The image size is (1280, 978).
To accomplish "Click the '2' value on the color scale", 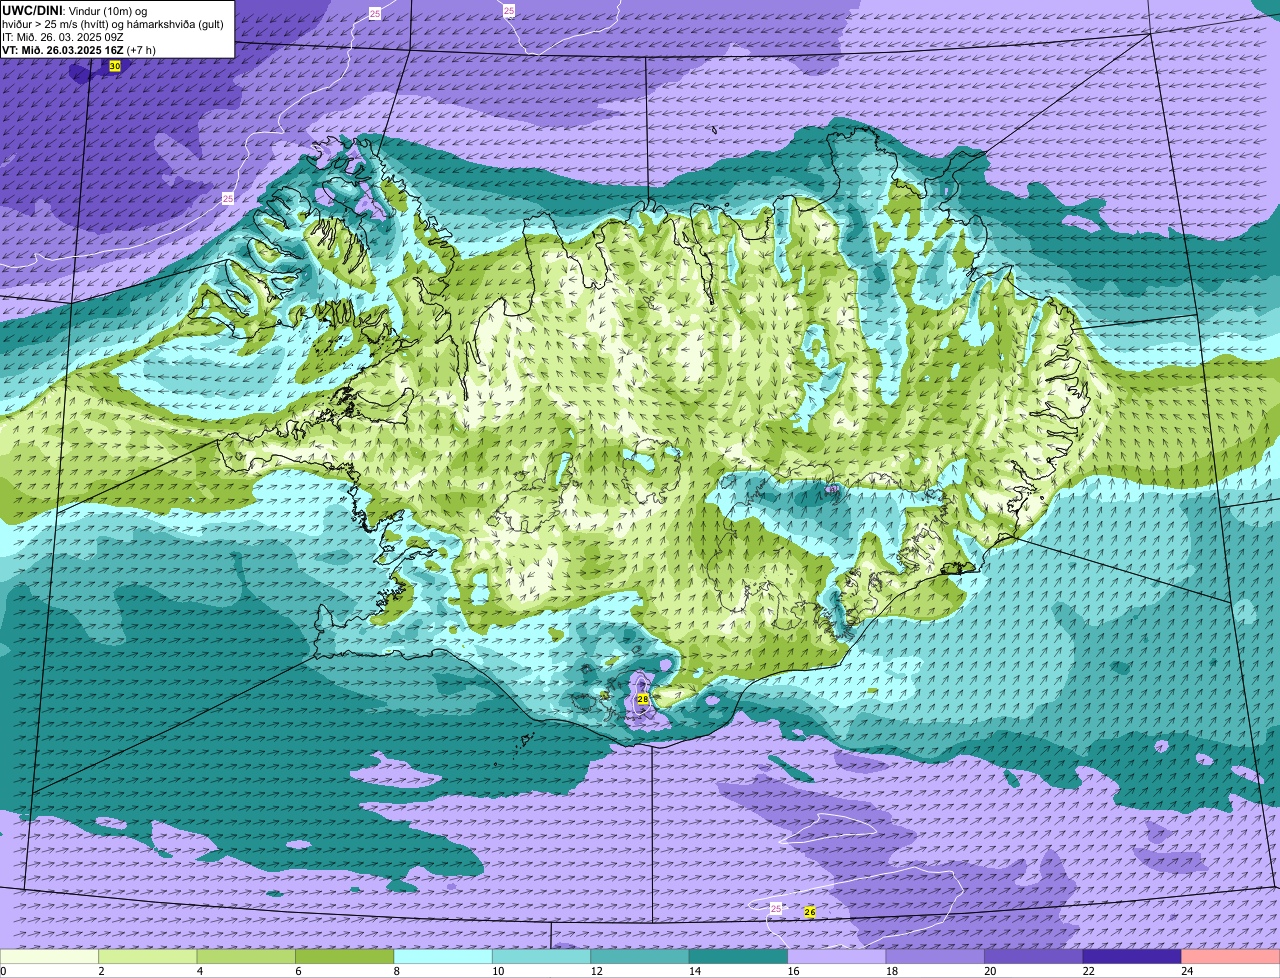I will coord(101,971).
